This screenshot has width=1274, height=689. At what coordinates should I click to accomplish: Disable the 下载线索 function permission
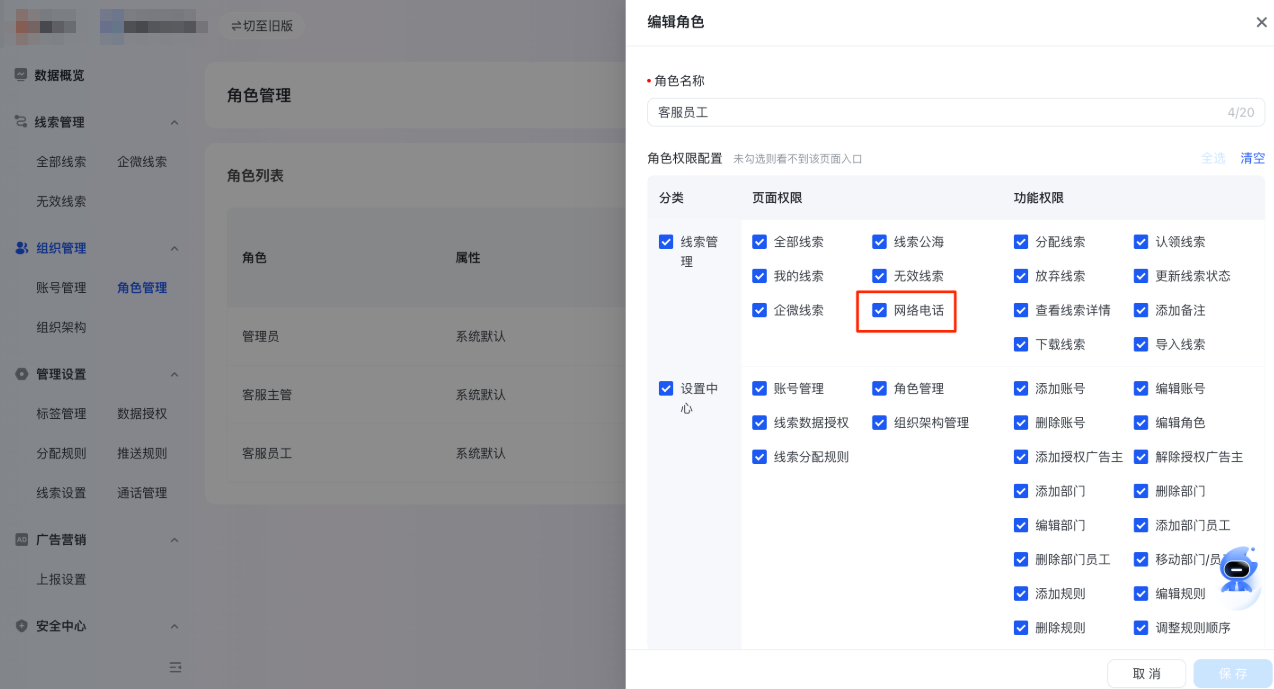coord(1021,344)
